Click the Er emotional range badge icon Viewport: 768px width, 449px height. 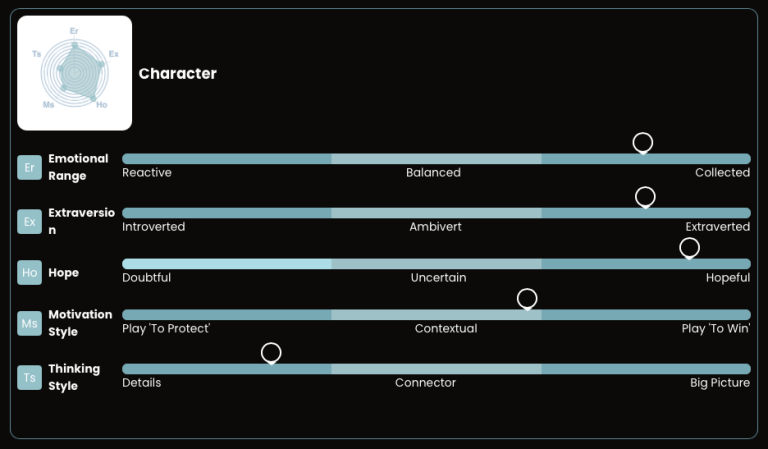(x=29, y=167)
